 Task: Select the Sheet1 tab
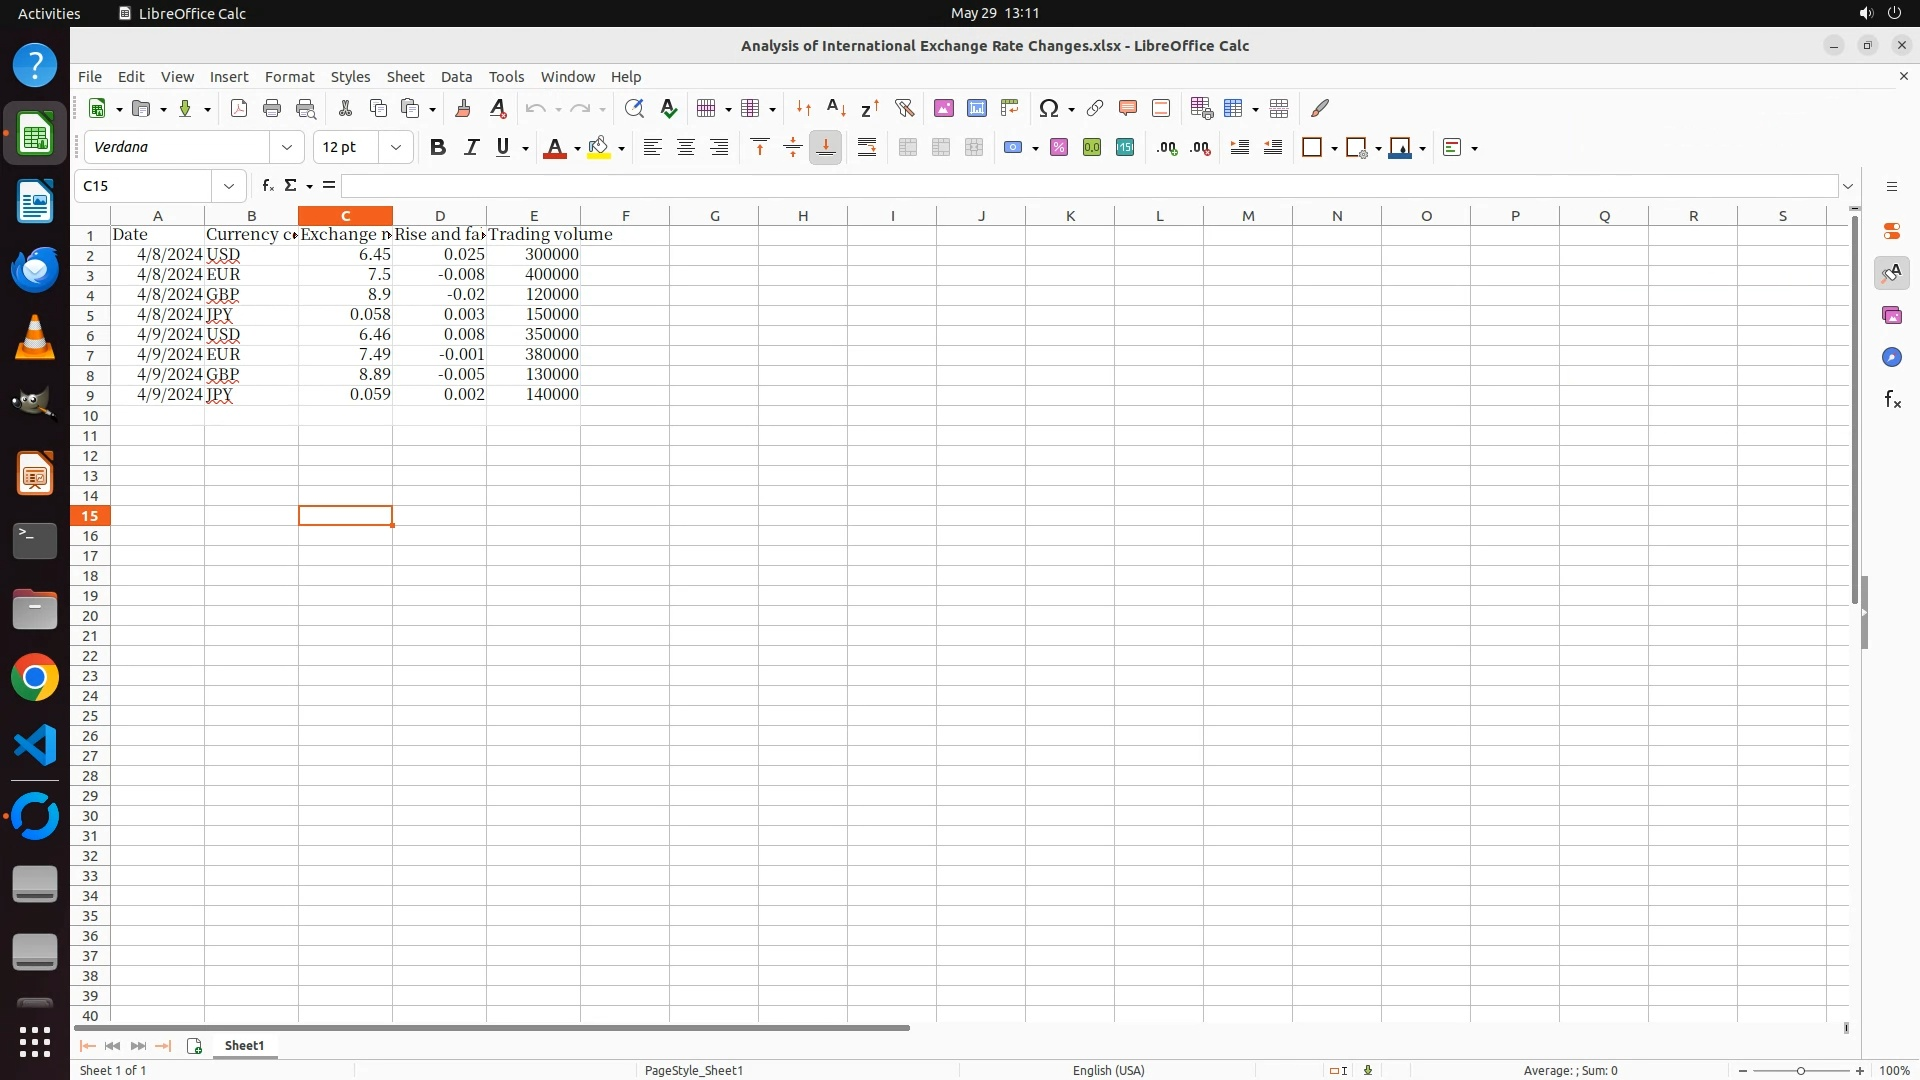(x=244, y=1045)
